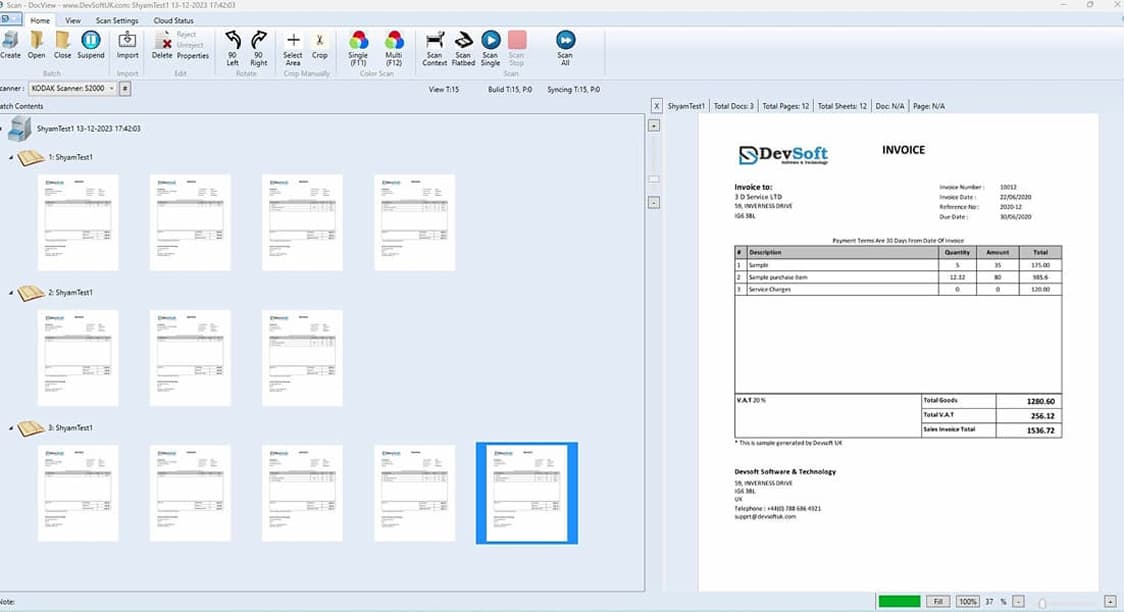Open the Cloud Status tab
The image size is (1125, 612).
[x=173, y=19]
